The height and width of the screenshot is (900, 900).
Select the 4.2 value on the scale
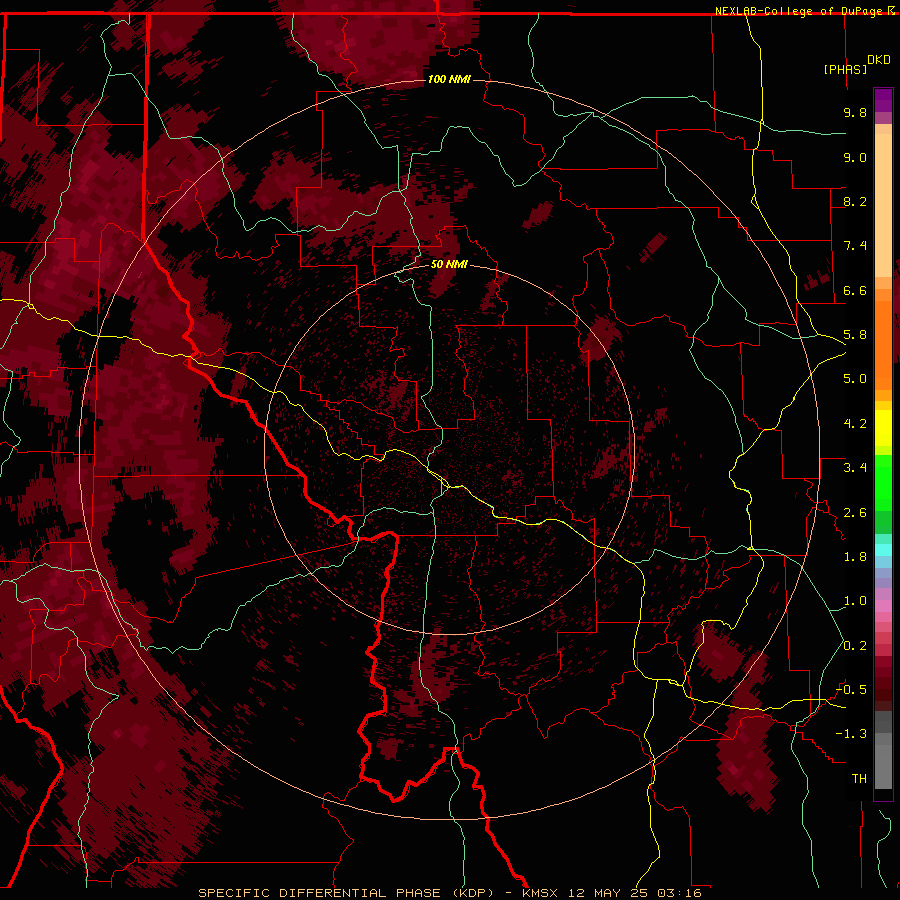(855, 424)
